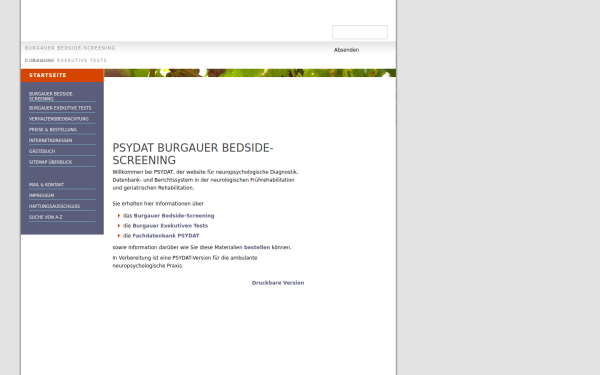The height and width of the screenshot is (375, 600).
Task: Click the text Sie erhalten hier Informationen über
Action: 158,204
